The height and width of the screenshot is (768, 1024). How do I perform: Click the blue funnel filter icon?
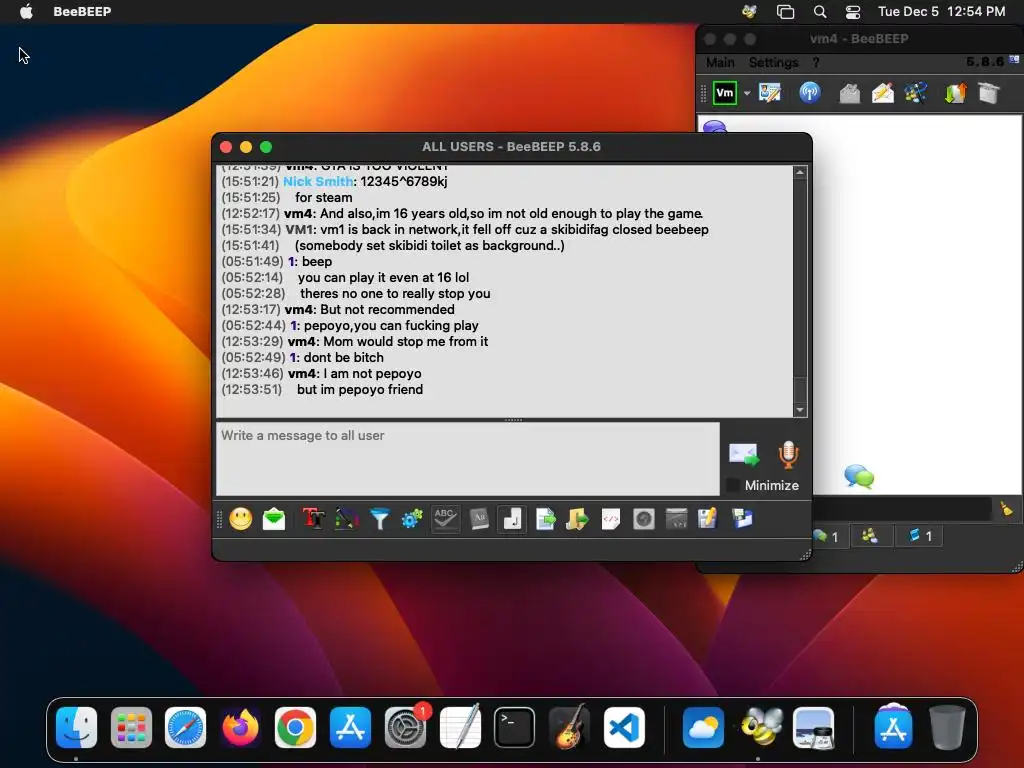point(379,519)
